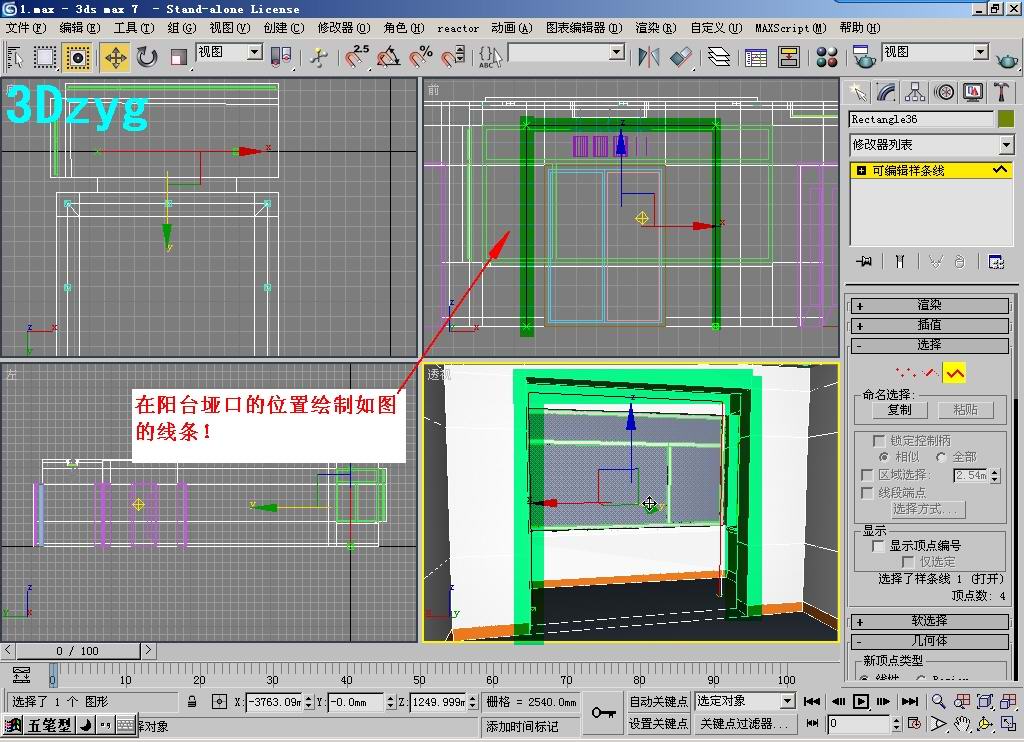Click the Mirror tool icon

(x=650, y=57)
